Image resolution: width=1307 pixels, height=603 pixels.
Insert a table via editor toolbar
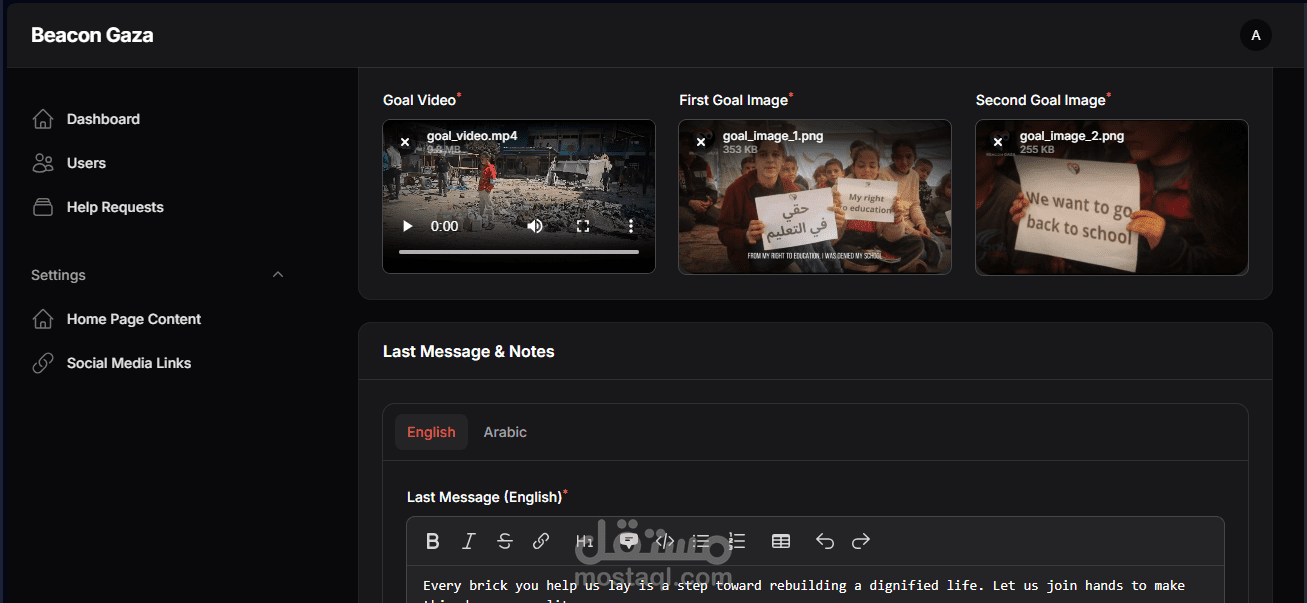(781, 541)
